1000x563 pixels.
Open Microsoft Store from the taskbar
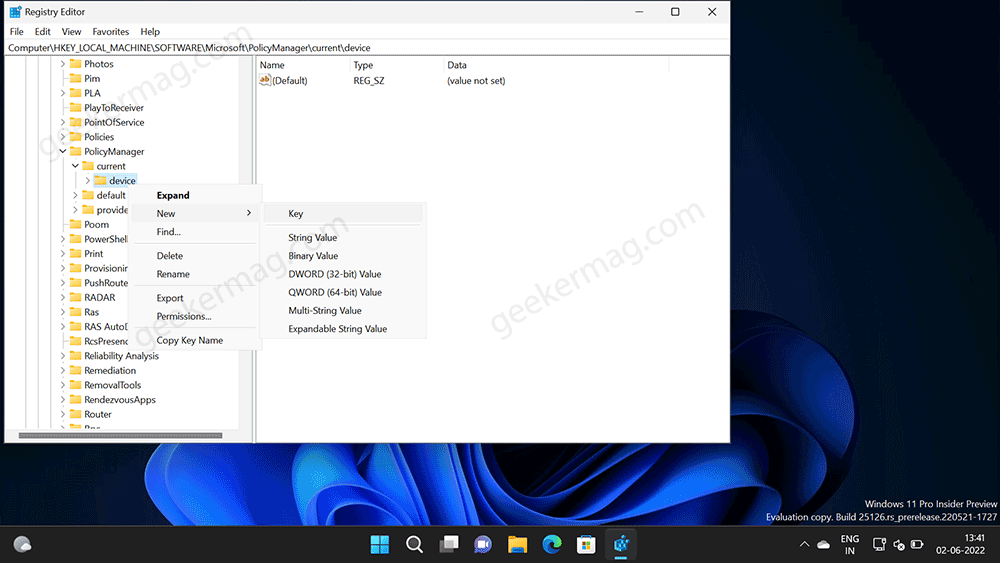(x=586, y=545)
